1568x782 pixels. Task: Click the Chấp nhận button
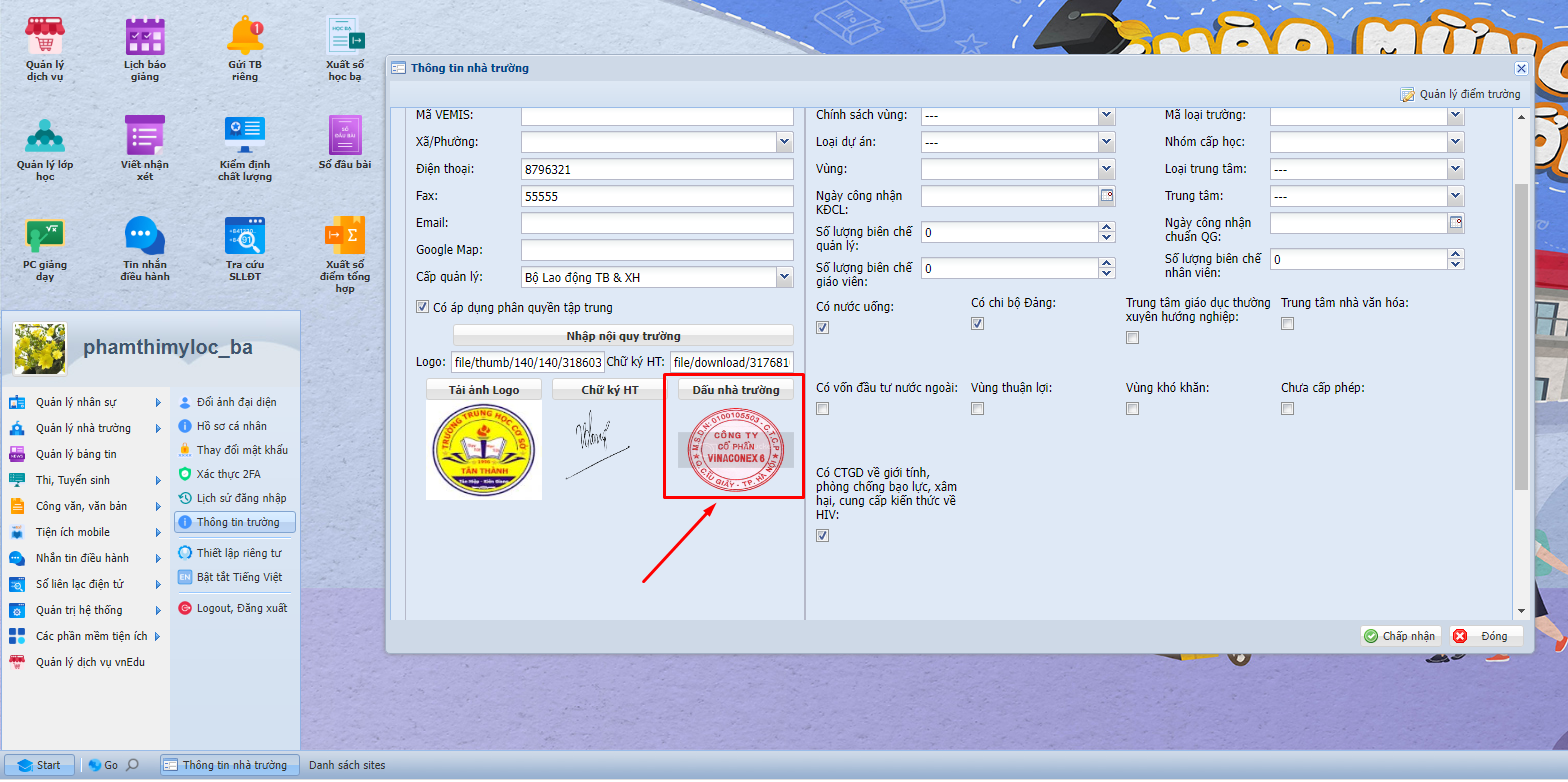coord(1400,636)
